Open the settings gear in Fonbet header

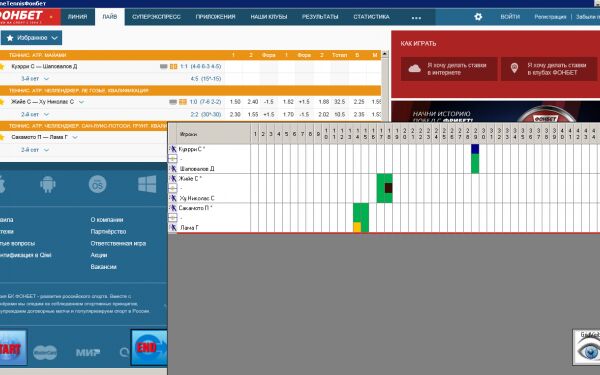tap(478, 17)
